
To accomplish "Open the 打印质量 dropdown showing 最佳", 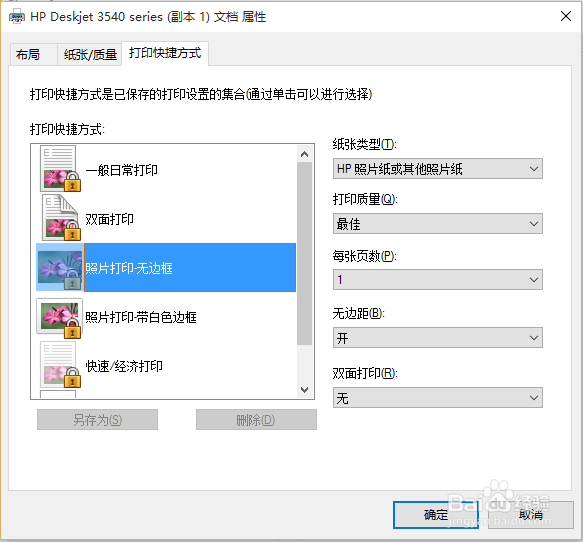I will (438, 224).
